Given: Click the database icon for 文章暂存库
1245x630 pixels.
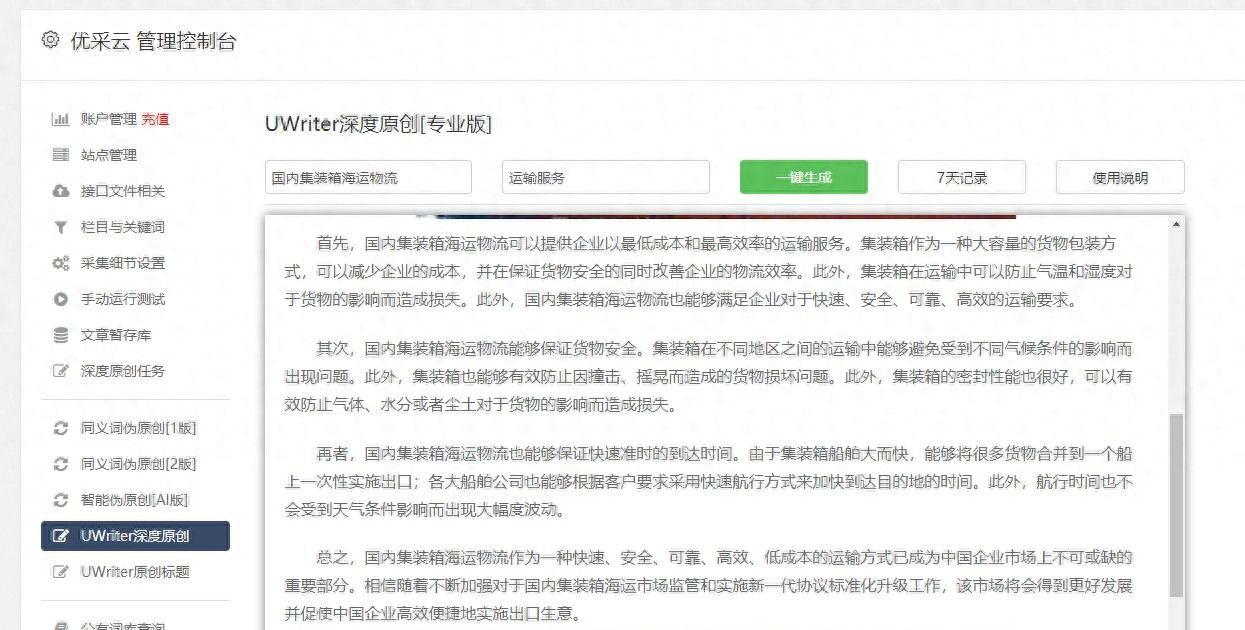Looking at the screenshot, I should coord(60,335).
